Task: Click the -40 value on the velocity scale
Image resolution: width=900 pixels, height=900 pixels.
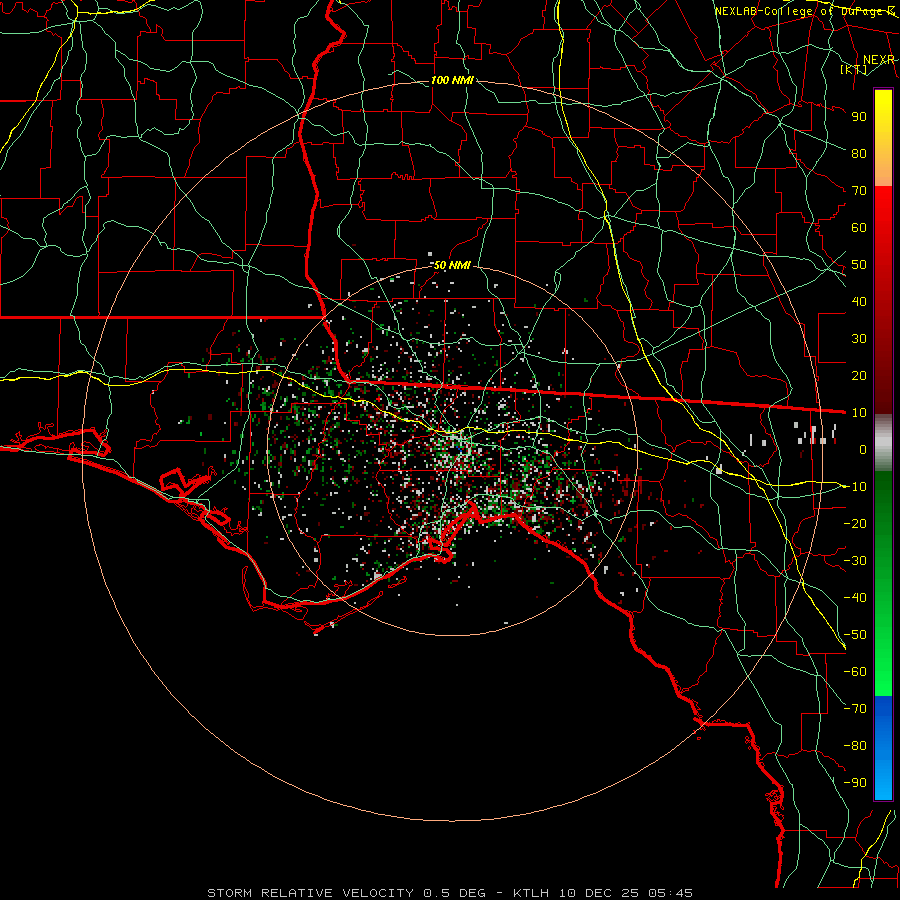Action: pos(855,598)
